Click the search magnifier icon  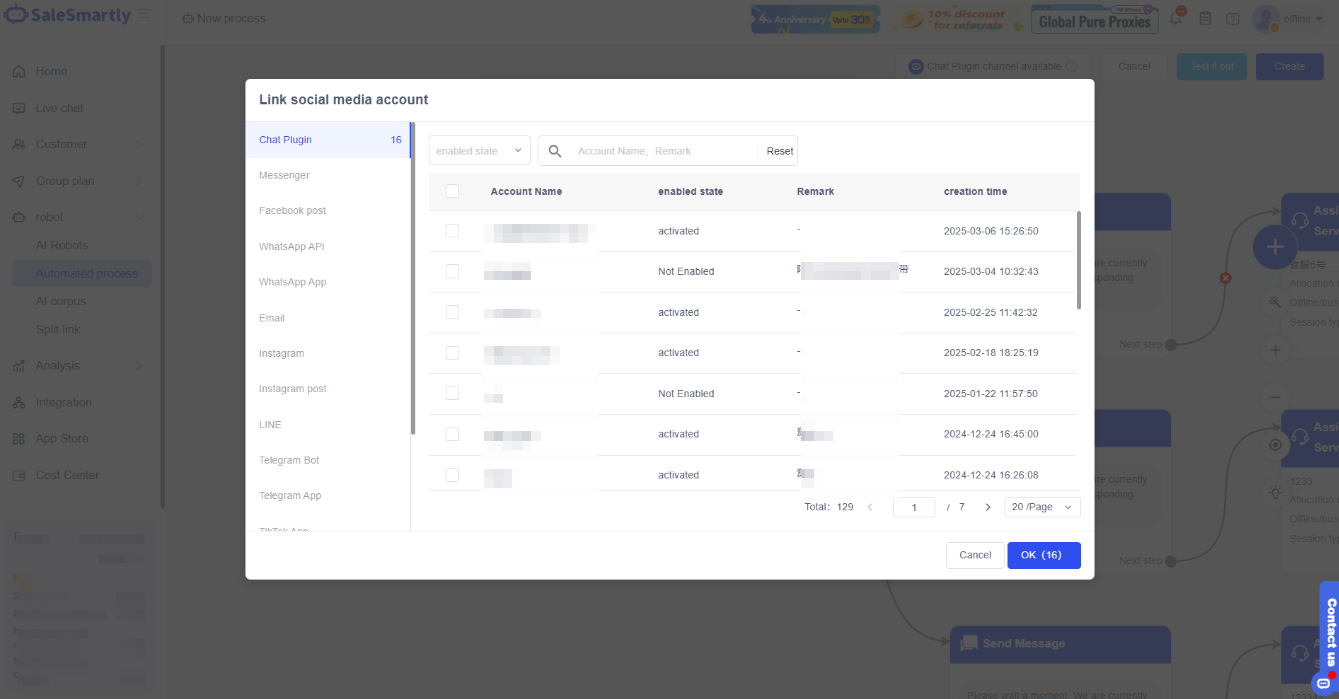pyautogui.click(x=555, y=151)
